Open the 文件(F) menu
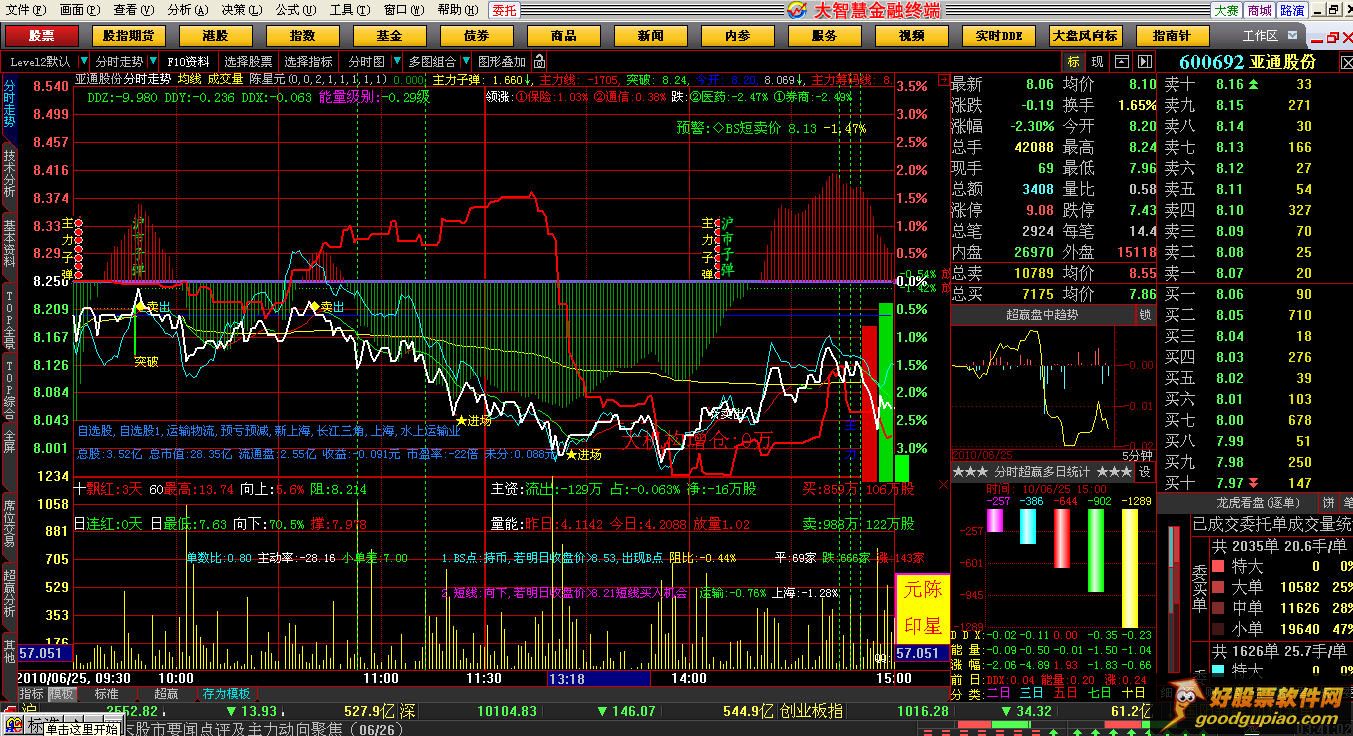The width and height of the screenshot is (1353, 736). 24,10
